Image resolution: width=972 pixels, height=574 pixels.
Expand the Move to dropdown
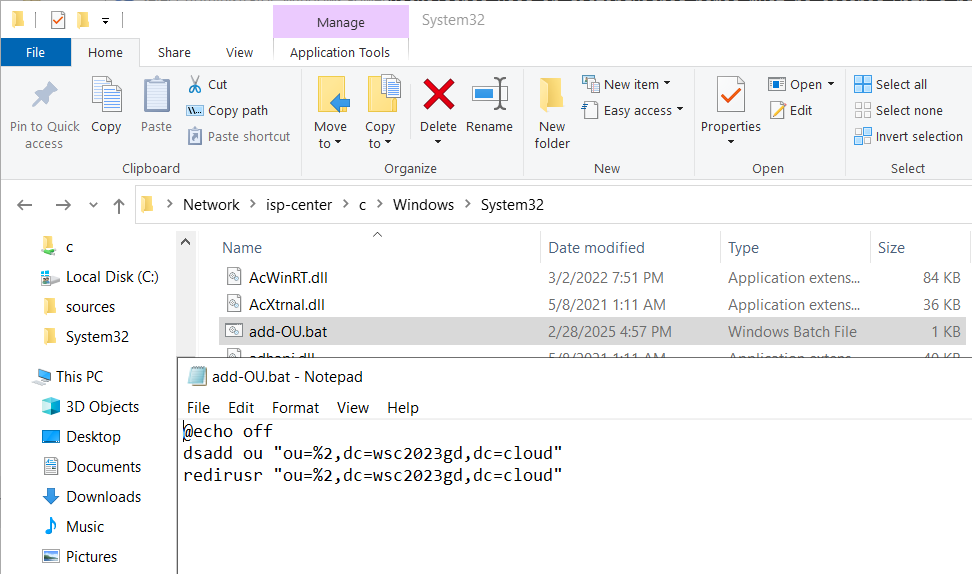click(x=330, y=135)
